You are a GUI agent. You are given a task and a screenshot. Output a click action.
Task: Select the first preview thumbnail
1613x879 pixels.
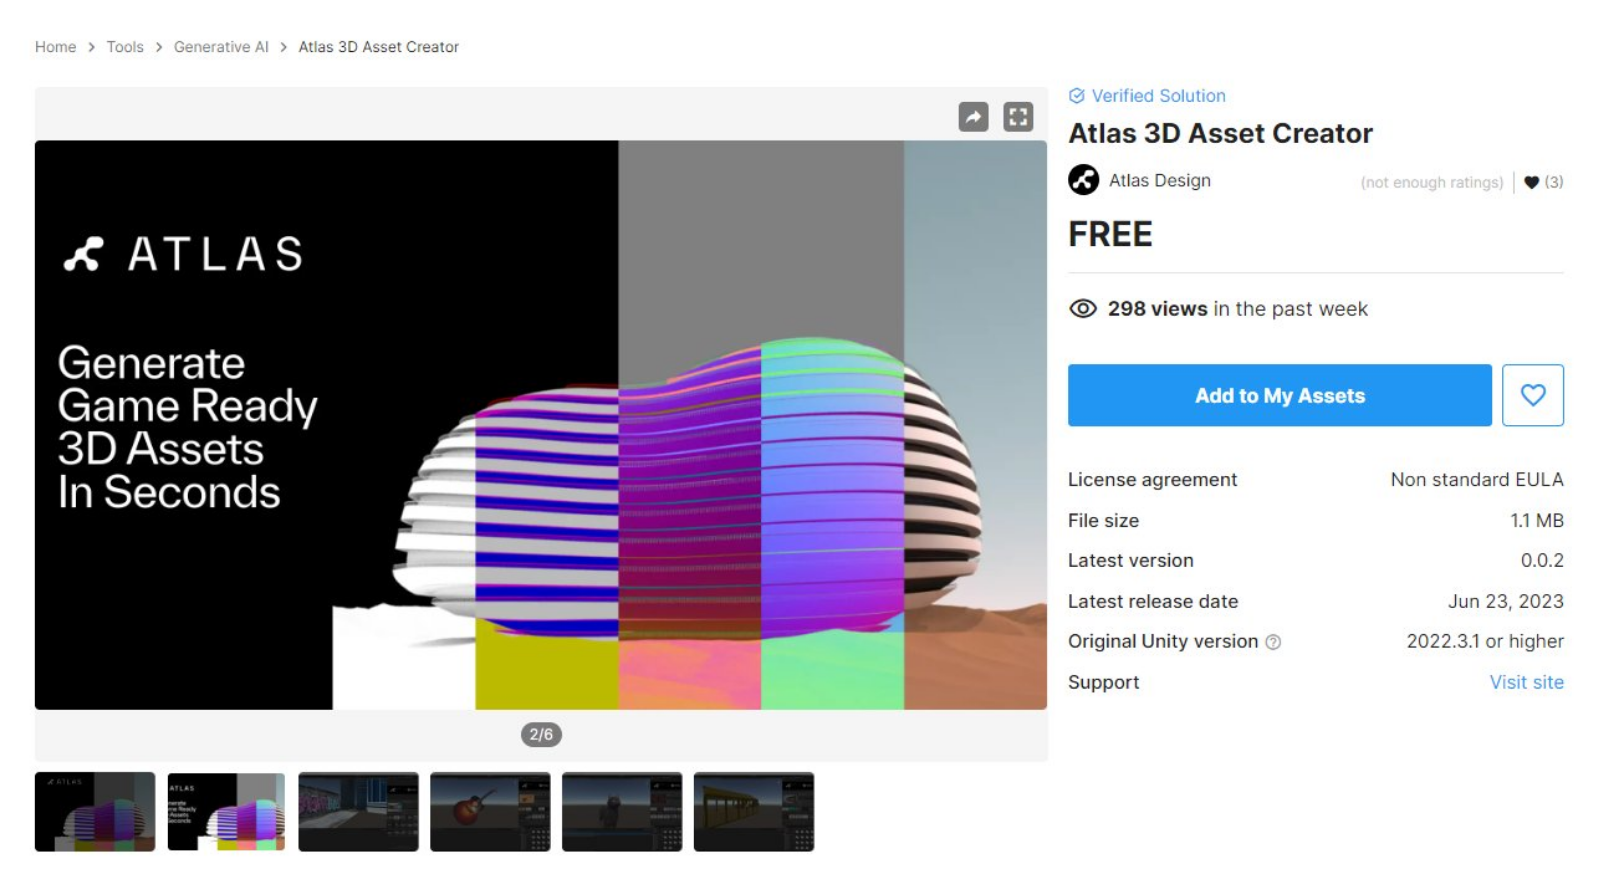(95, 812)
